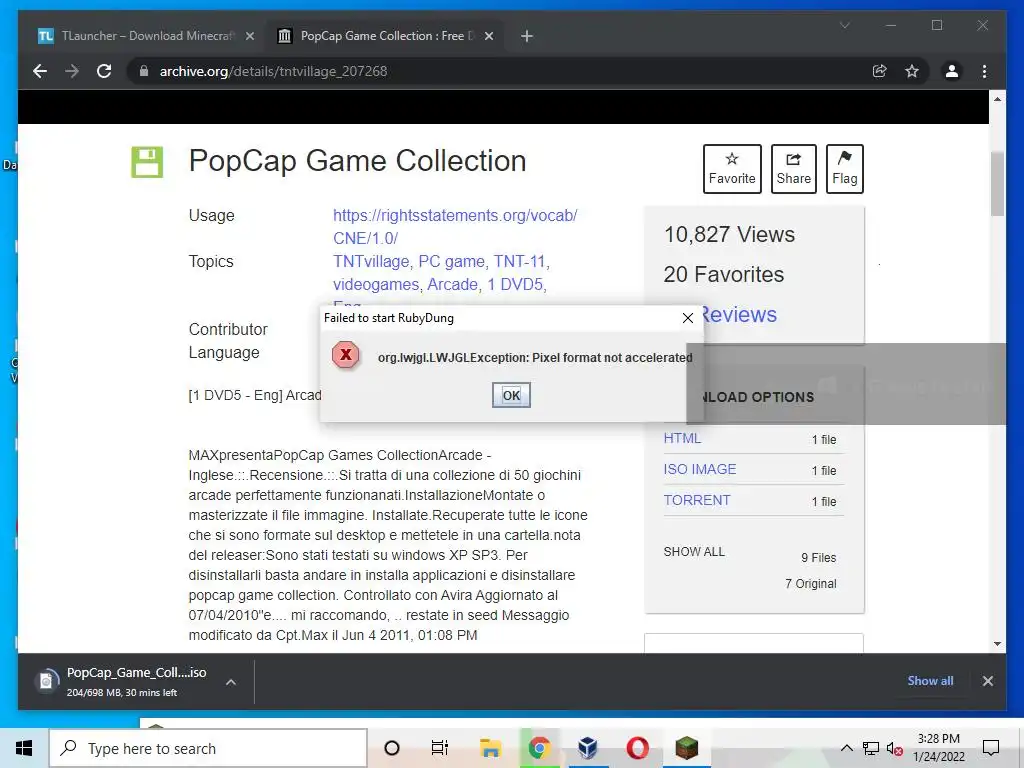This screenshot has height=768, width=1024.
Task: Click the vertical scrollbar thumb
Action: tap(997, 184)
